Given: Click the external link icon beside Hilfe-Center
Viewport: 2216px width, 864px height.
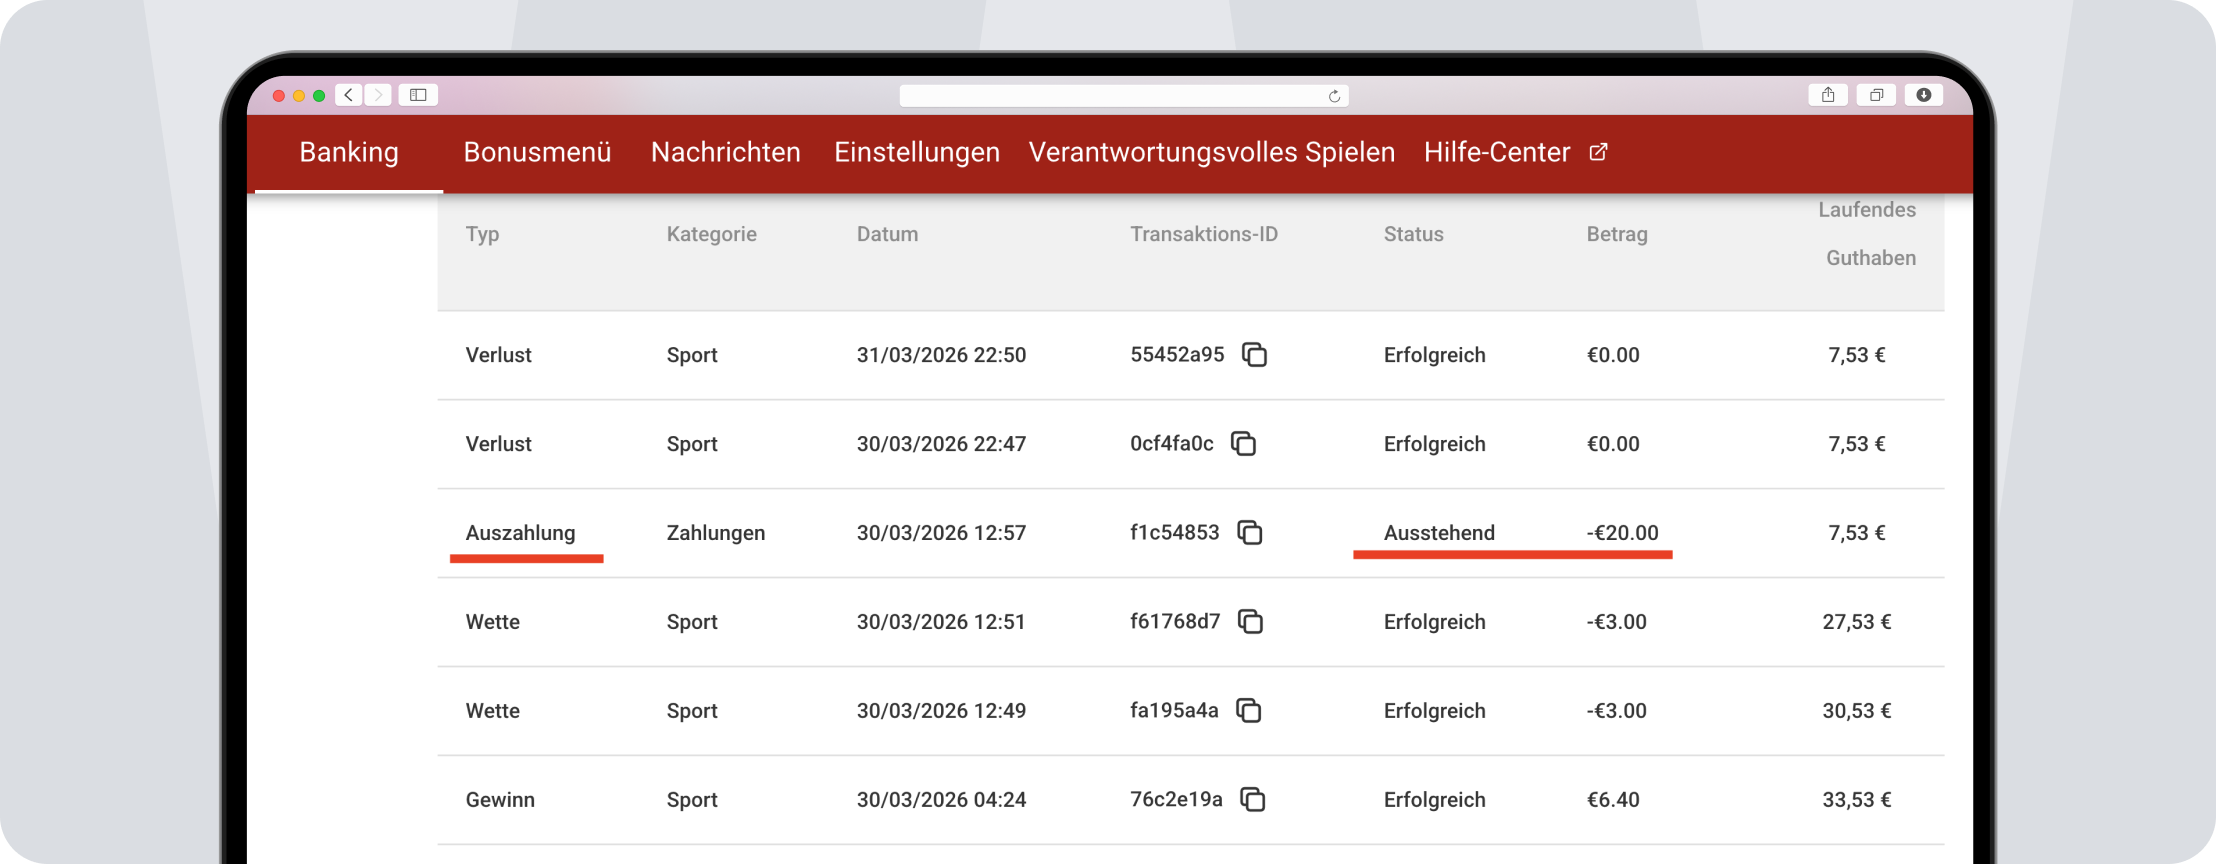Looking at the screenshot, I should click(x=1598, y=152).
